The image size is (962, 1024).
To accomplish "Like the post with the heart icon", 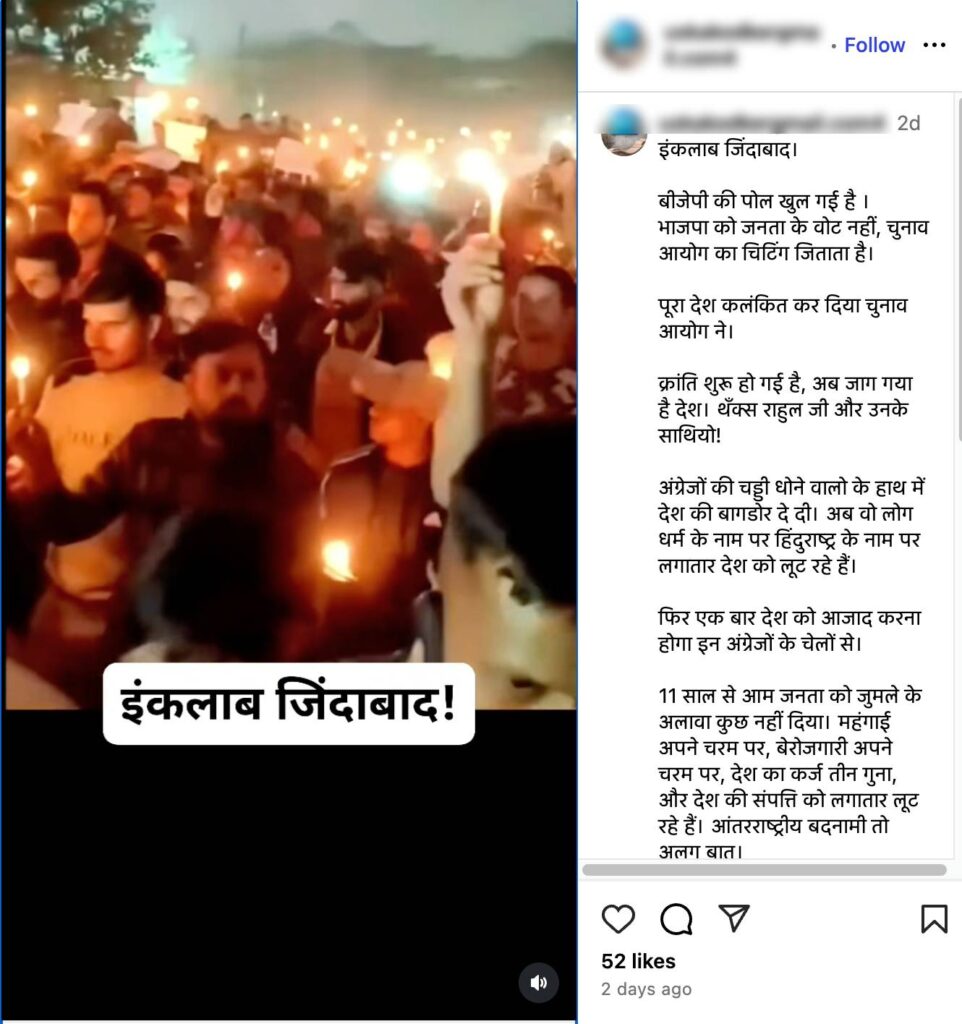I will point(618,919).
